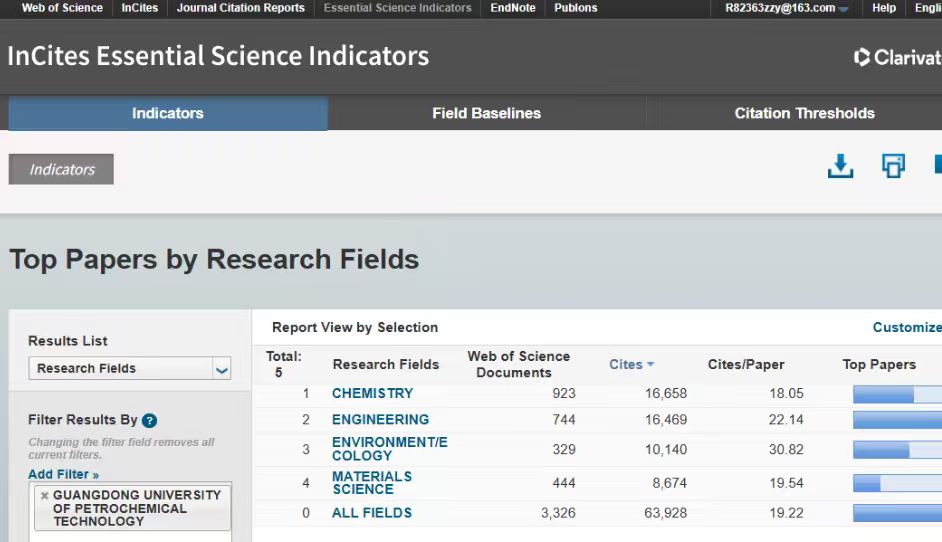Viewport: 942px width, 542px height.
Task: Open the Research Fields results list dropdown
Action: 130,368
